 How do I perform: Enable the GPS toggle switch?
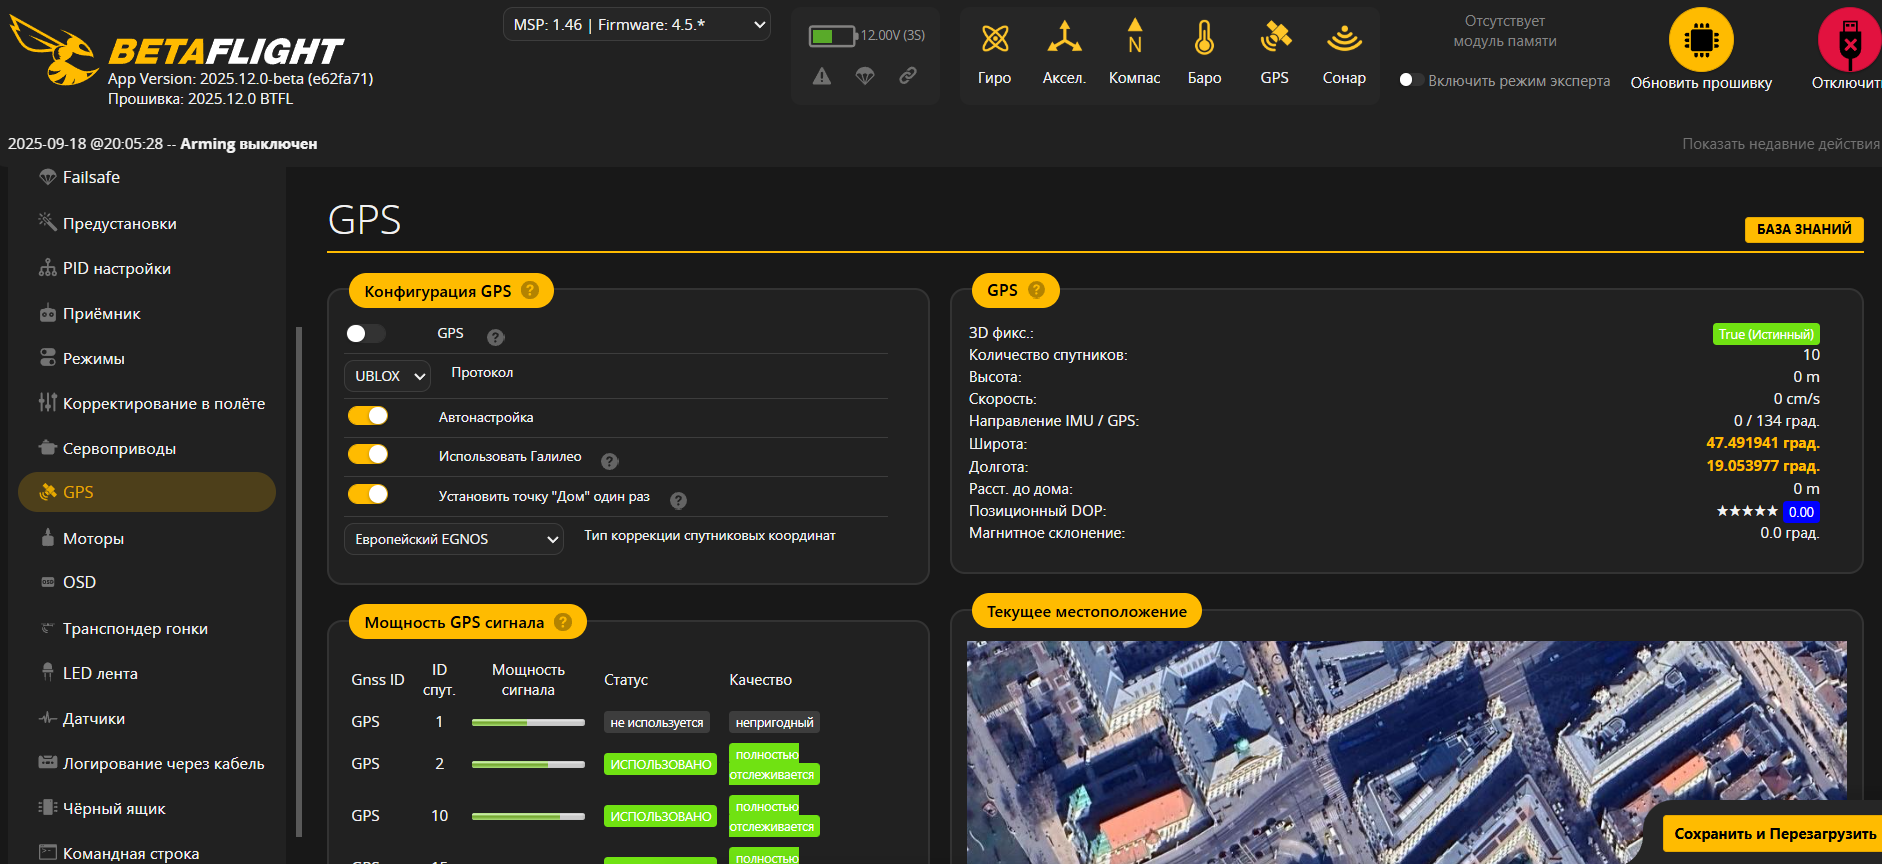point(366,334)
